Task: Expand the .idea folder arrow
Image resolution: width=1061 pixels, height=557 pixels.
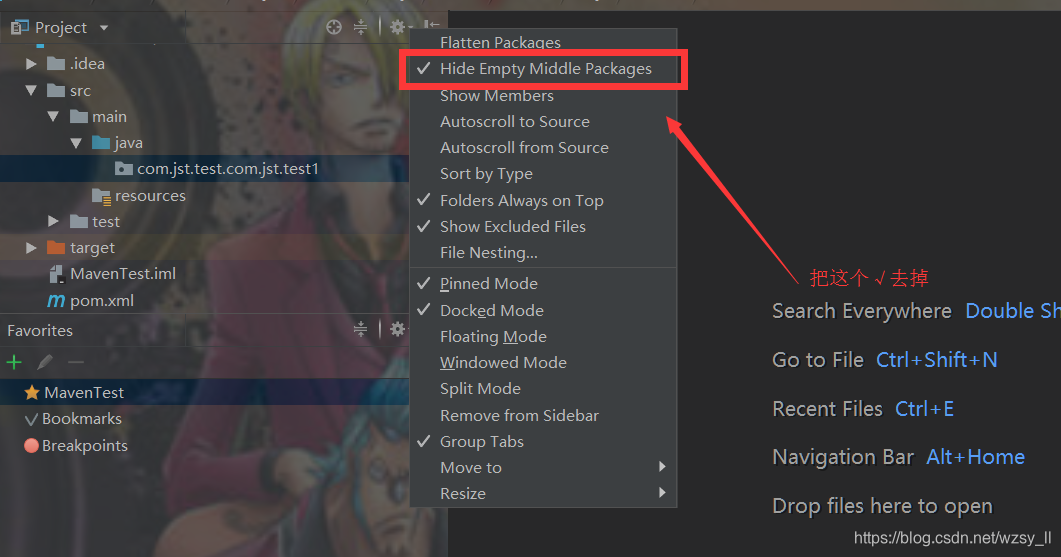Action: tap(31, 64)
